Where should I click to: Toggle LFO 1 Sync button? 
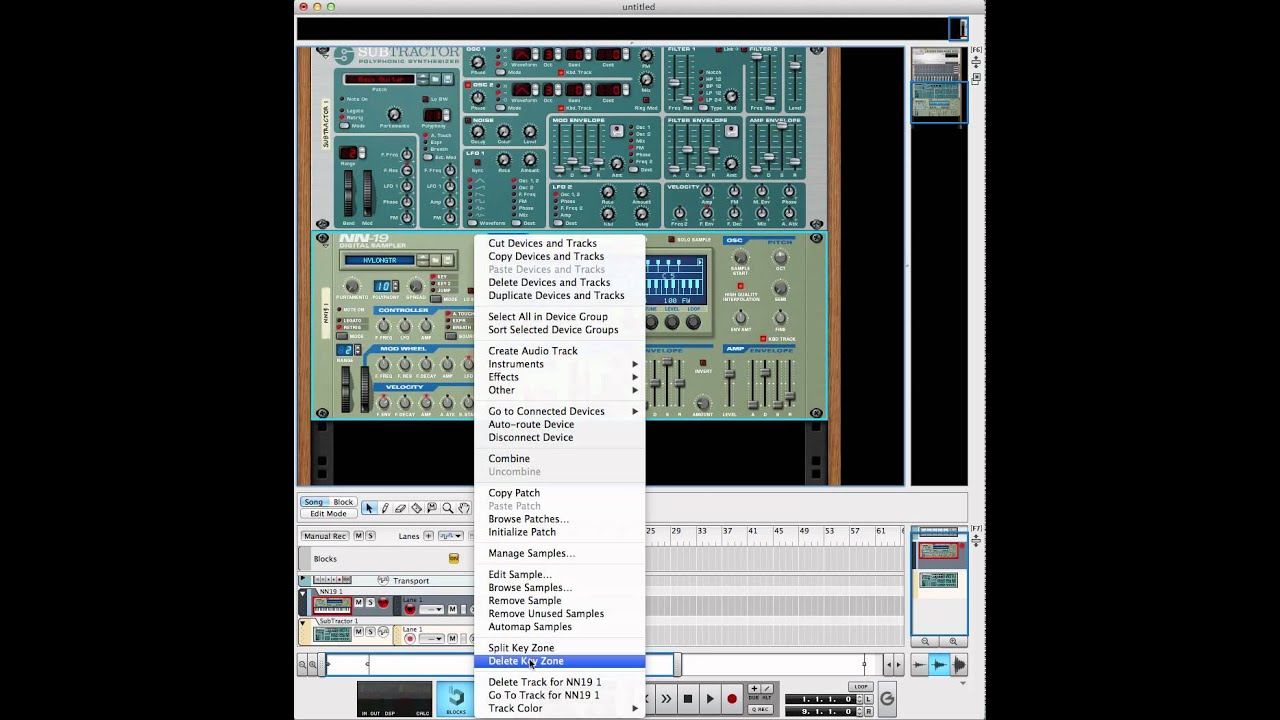click(x=478, y=162)
